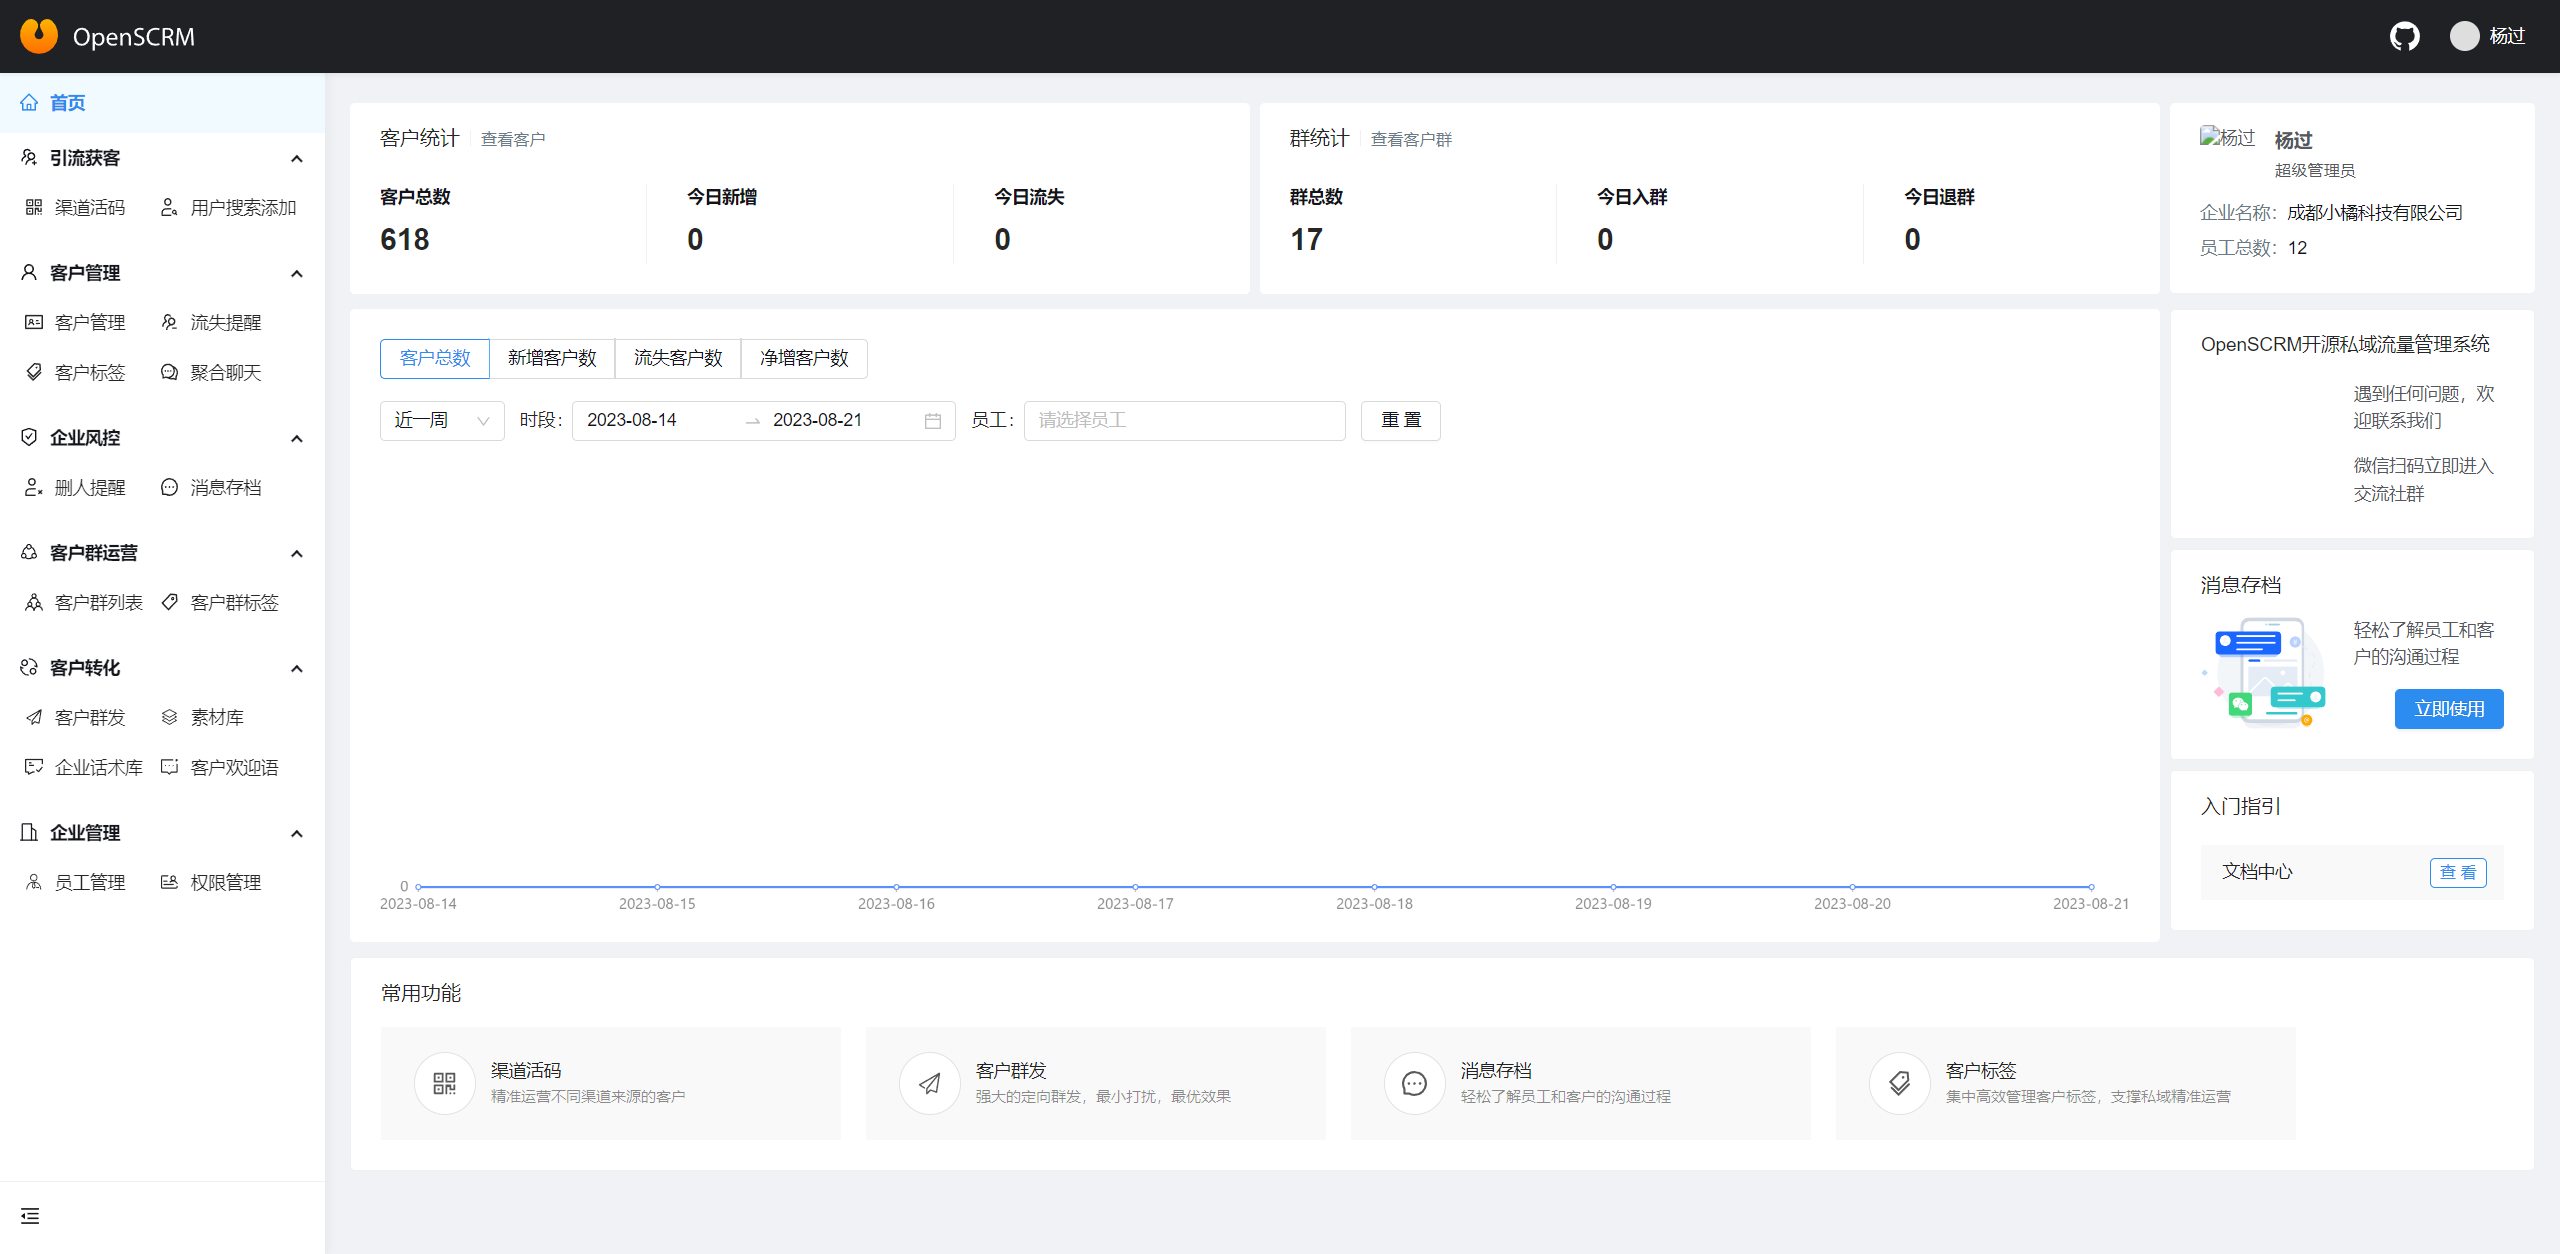
Task: Open 流失提醒 under 客户管理
Action: 225,322
